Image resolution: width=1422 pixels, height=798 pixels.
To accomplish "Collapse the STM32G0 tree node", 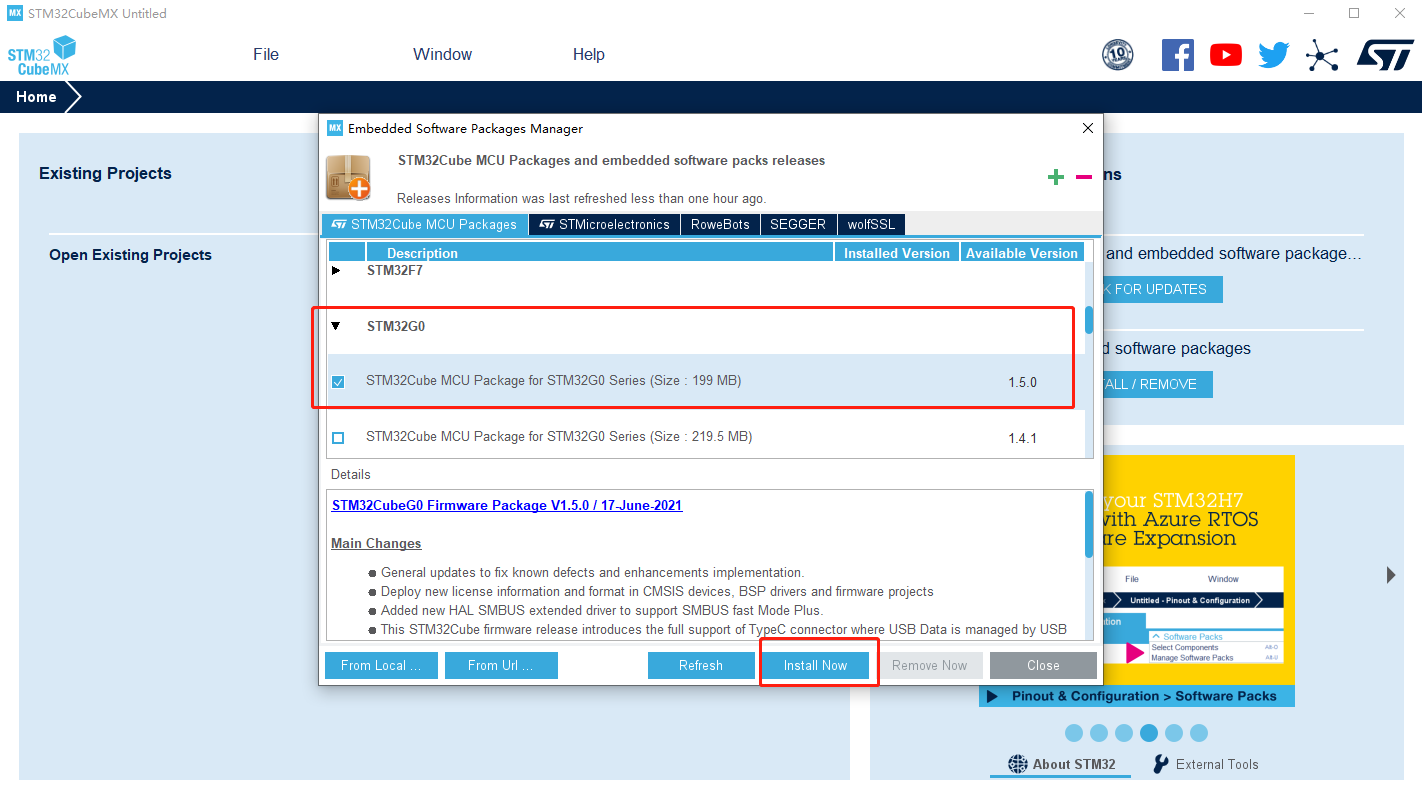I will click(336, 326).
